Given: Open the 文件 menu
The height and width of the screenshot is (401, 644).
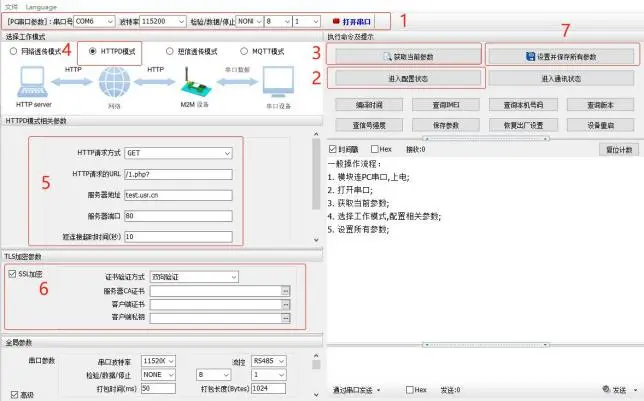Looking at the screenshot, I should (x=12, y=7).
